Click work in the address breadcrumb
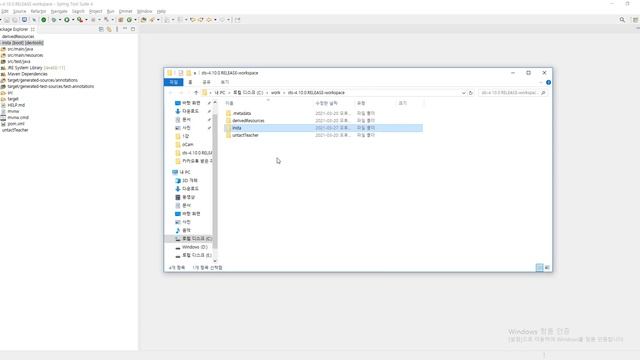 (x=276, y=93)
